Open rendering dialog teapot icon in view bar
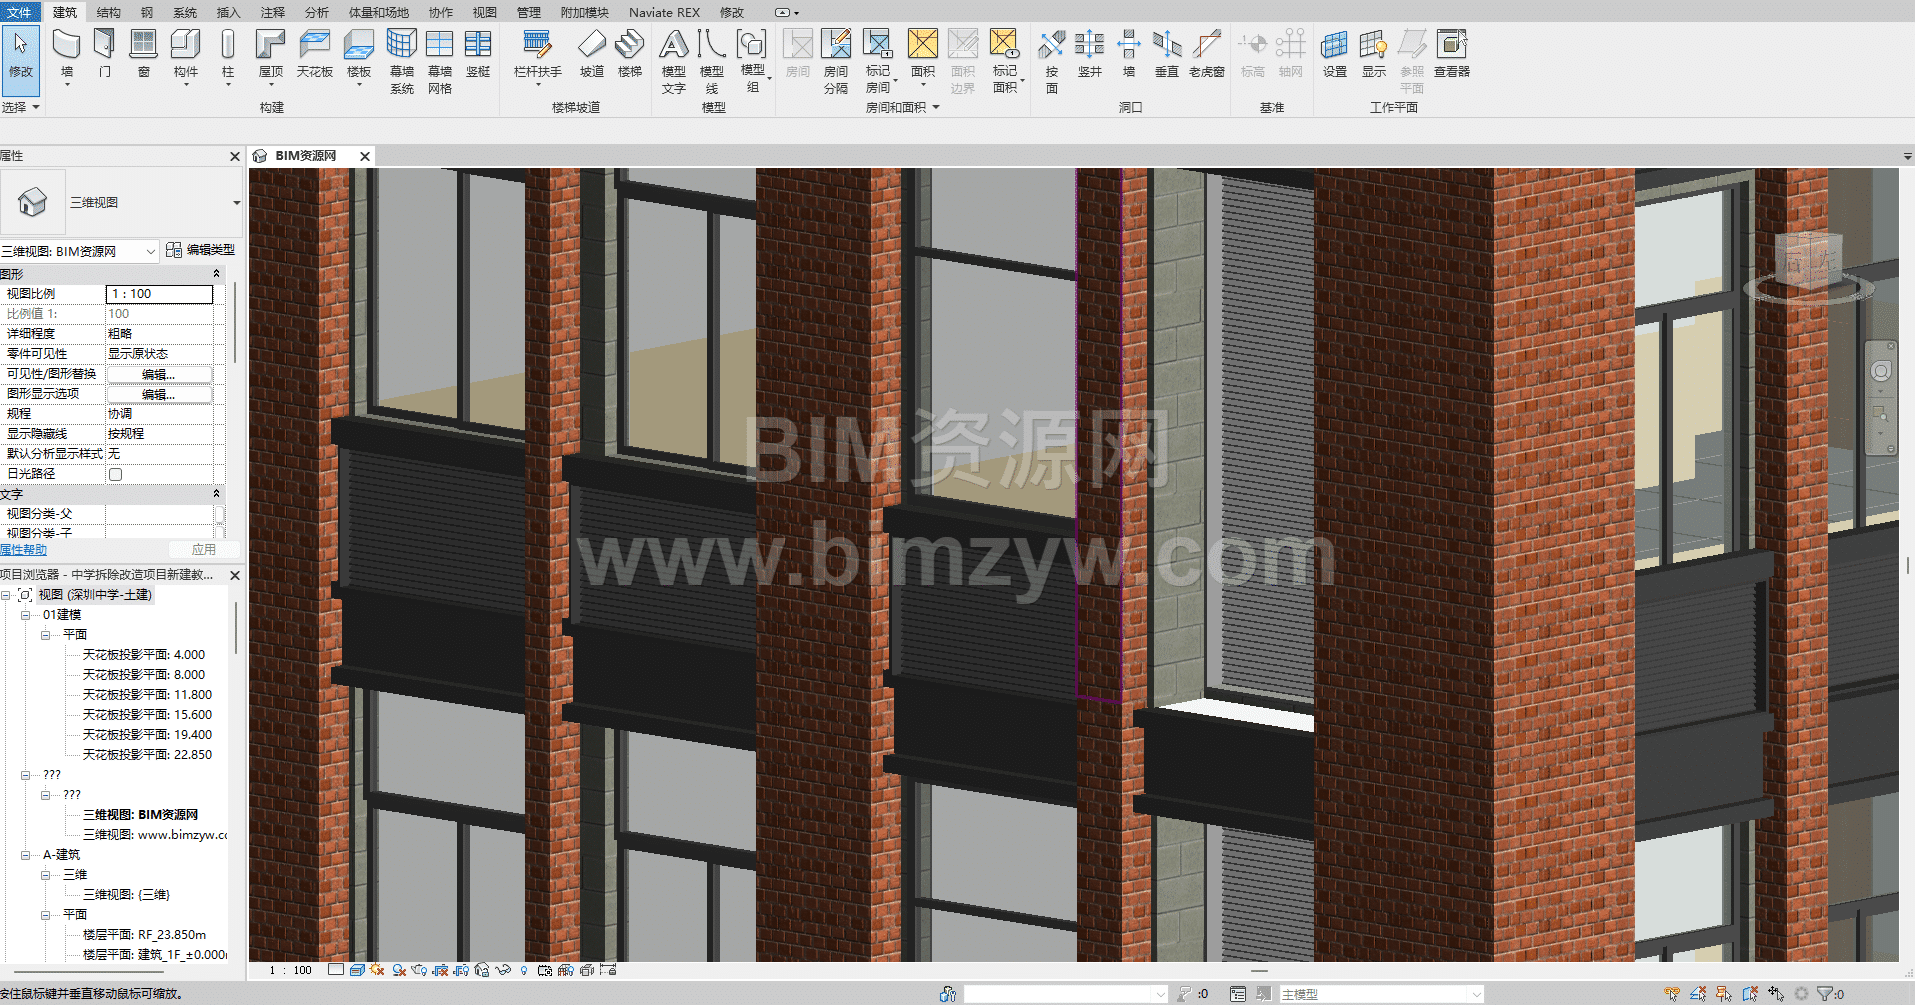1915x1005 pixels. point(420,970)
